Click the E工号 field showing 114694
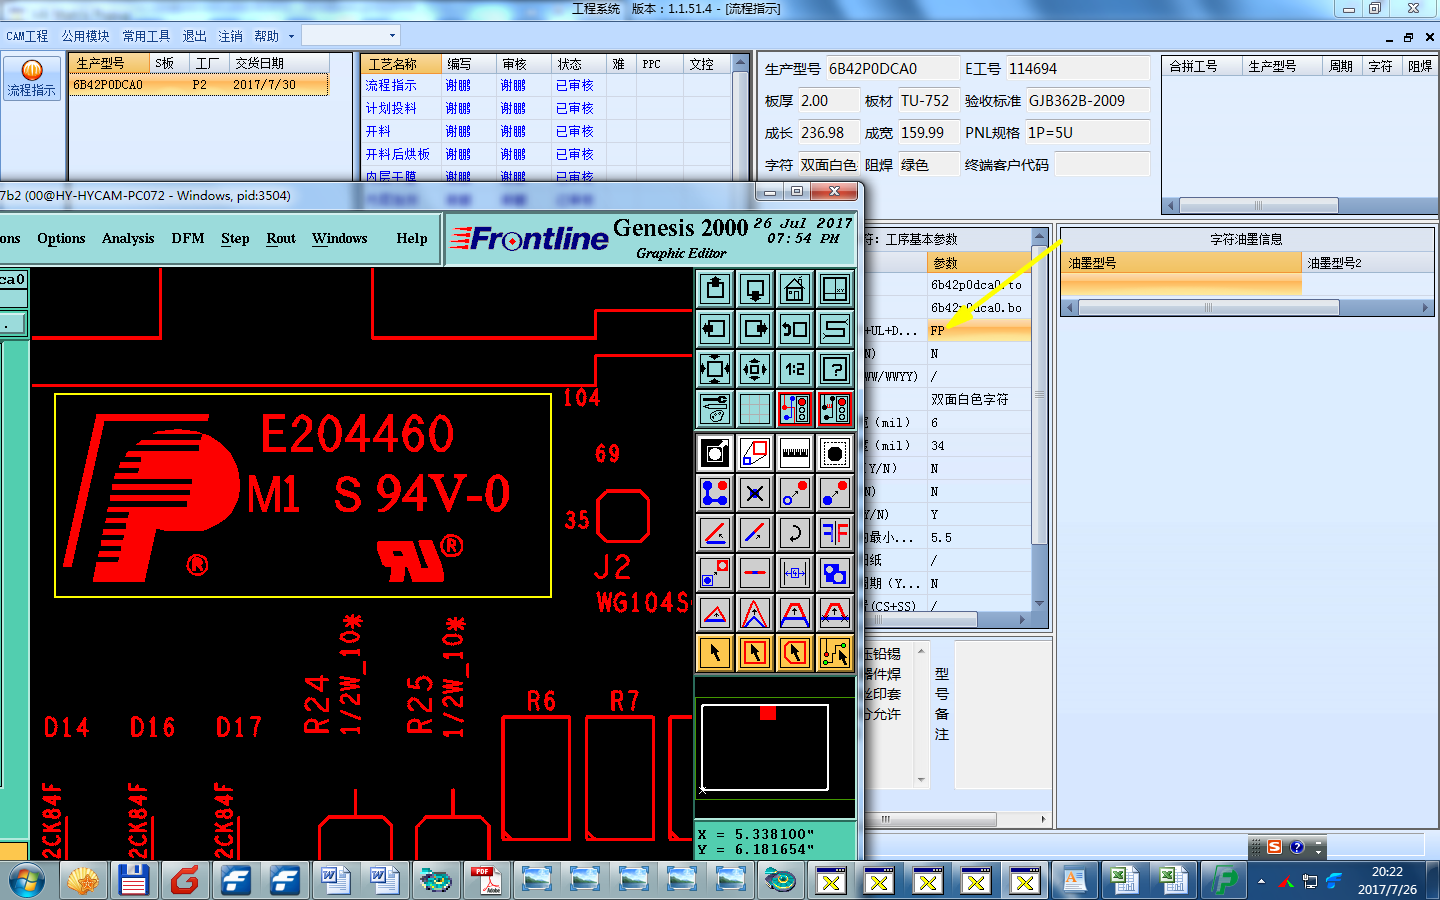1440x900 pixels. point(1078,69)
